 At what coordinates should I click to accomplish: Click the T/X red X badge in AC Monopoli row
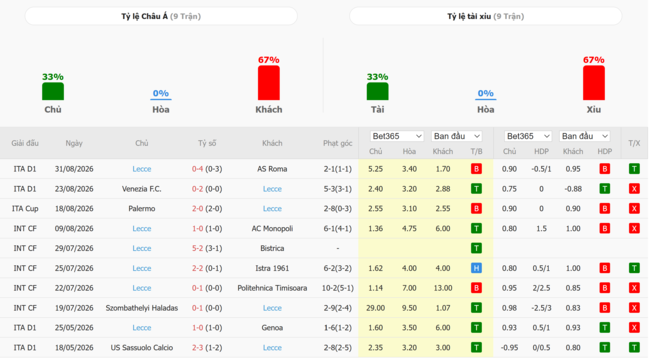(634, 228)
